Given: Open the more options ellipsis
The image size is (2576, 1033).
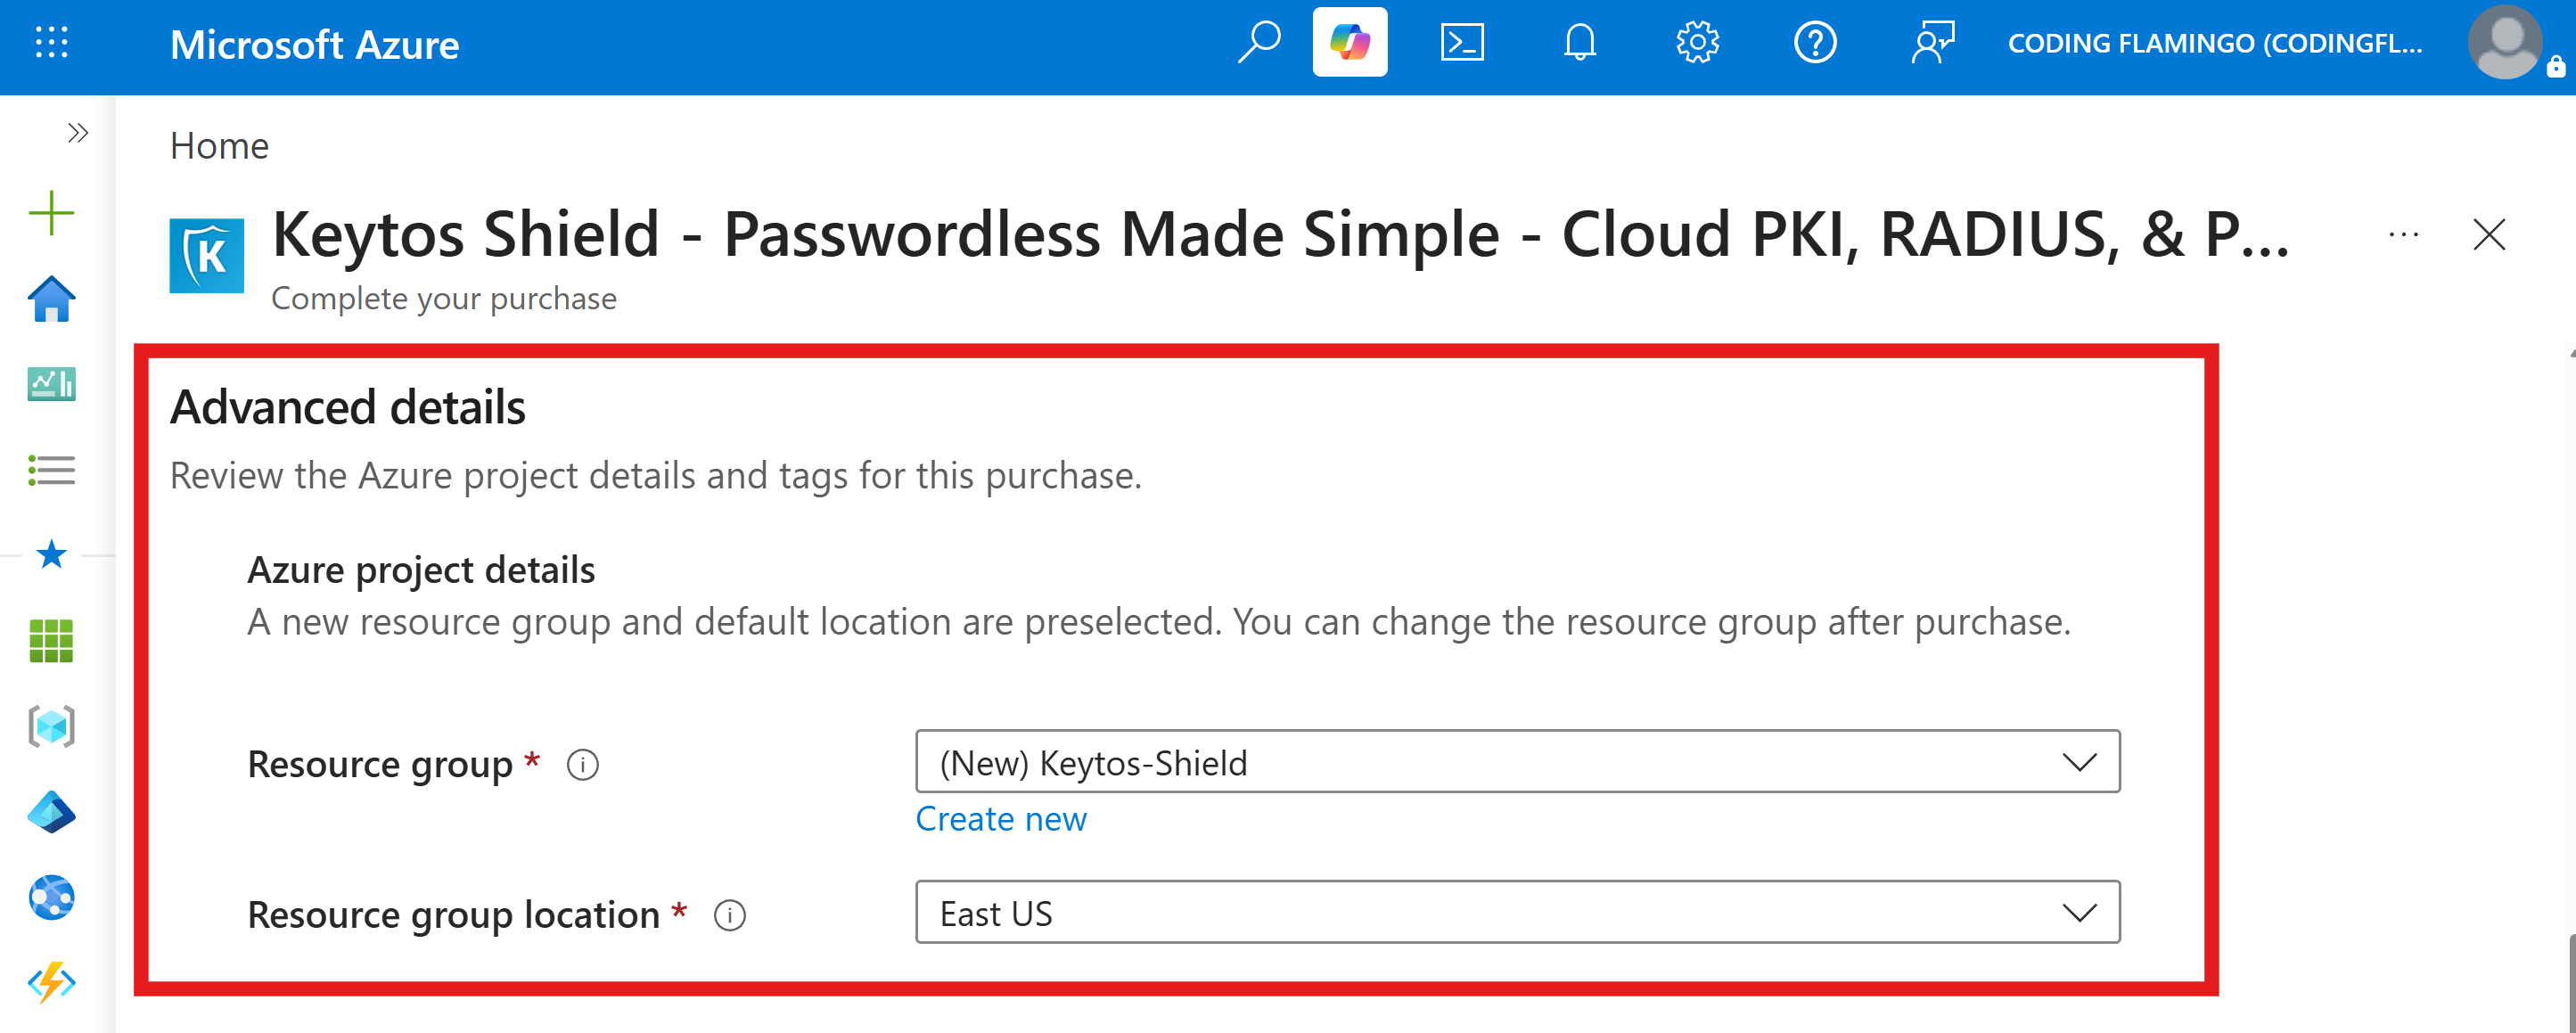Looking at the screenshot, I should (x=2403, y=235).
